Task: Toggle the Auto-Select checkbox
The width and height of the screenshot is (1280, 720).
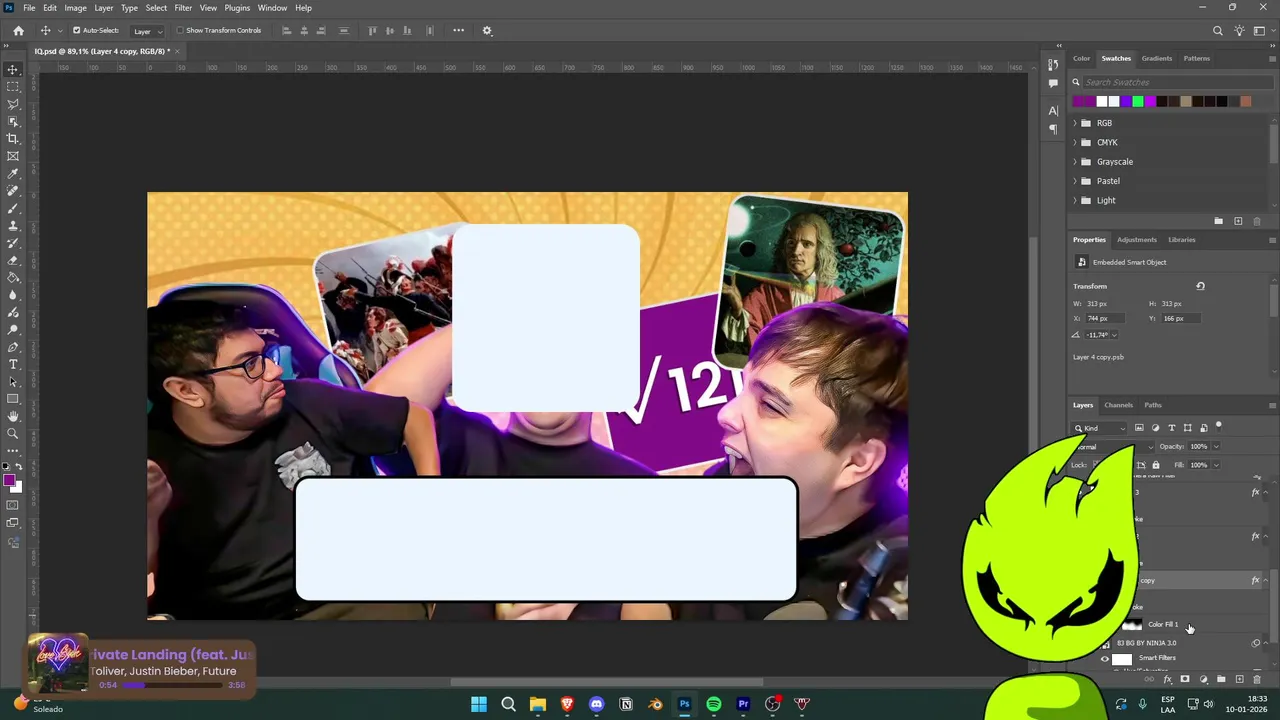Action: 76,31
